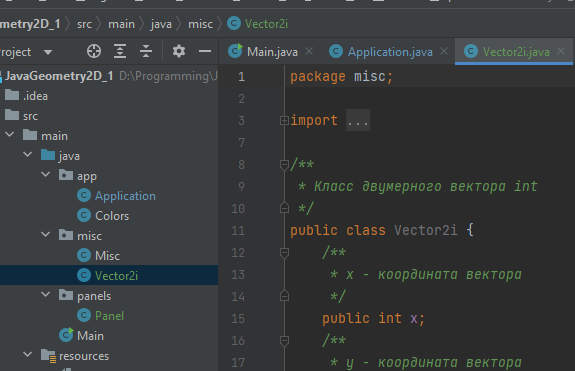The width and height of the screenshot is (575, 371).
Task: Open the Project panel settings gear
Action: (179, 51)
